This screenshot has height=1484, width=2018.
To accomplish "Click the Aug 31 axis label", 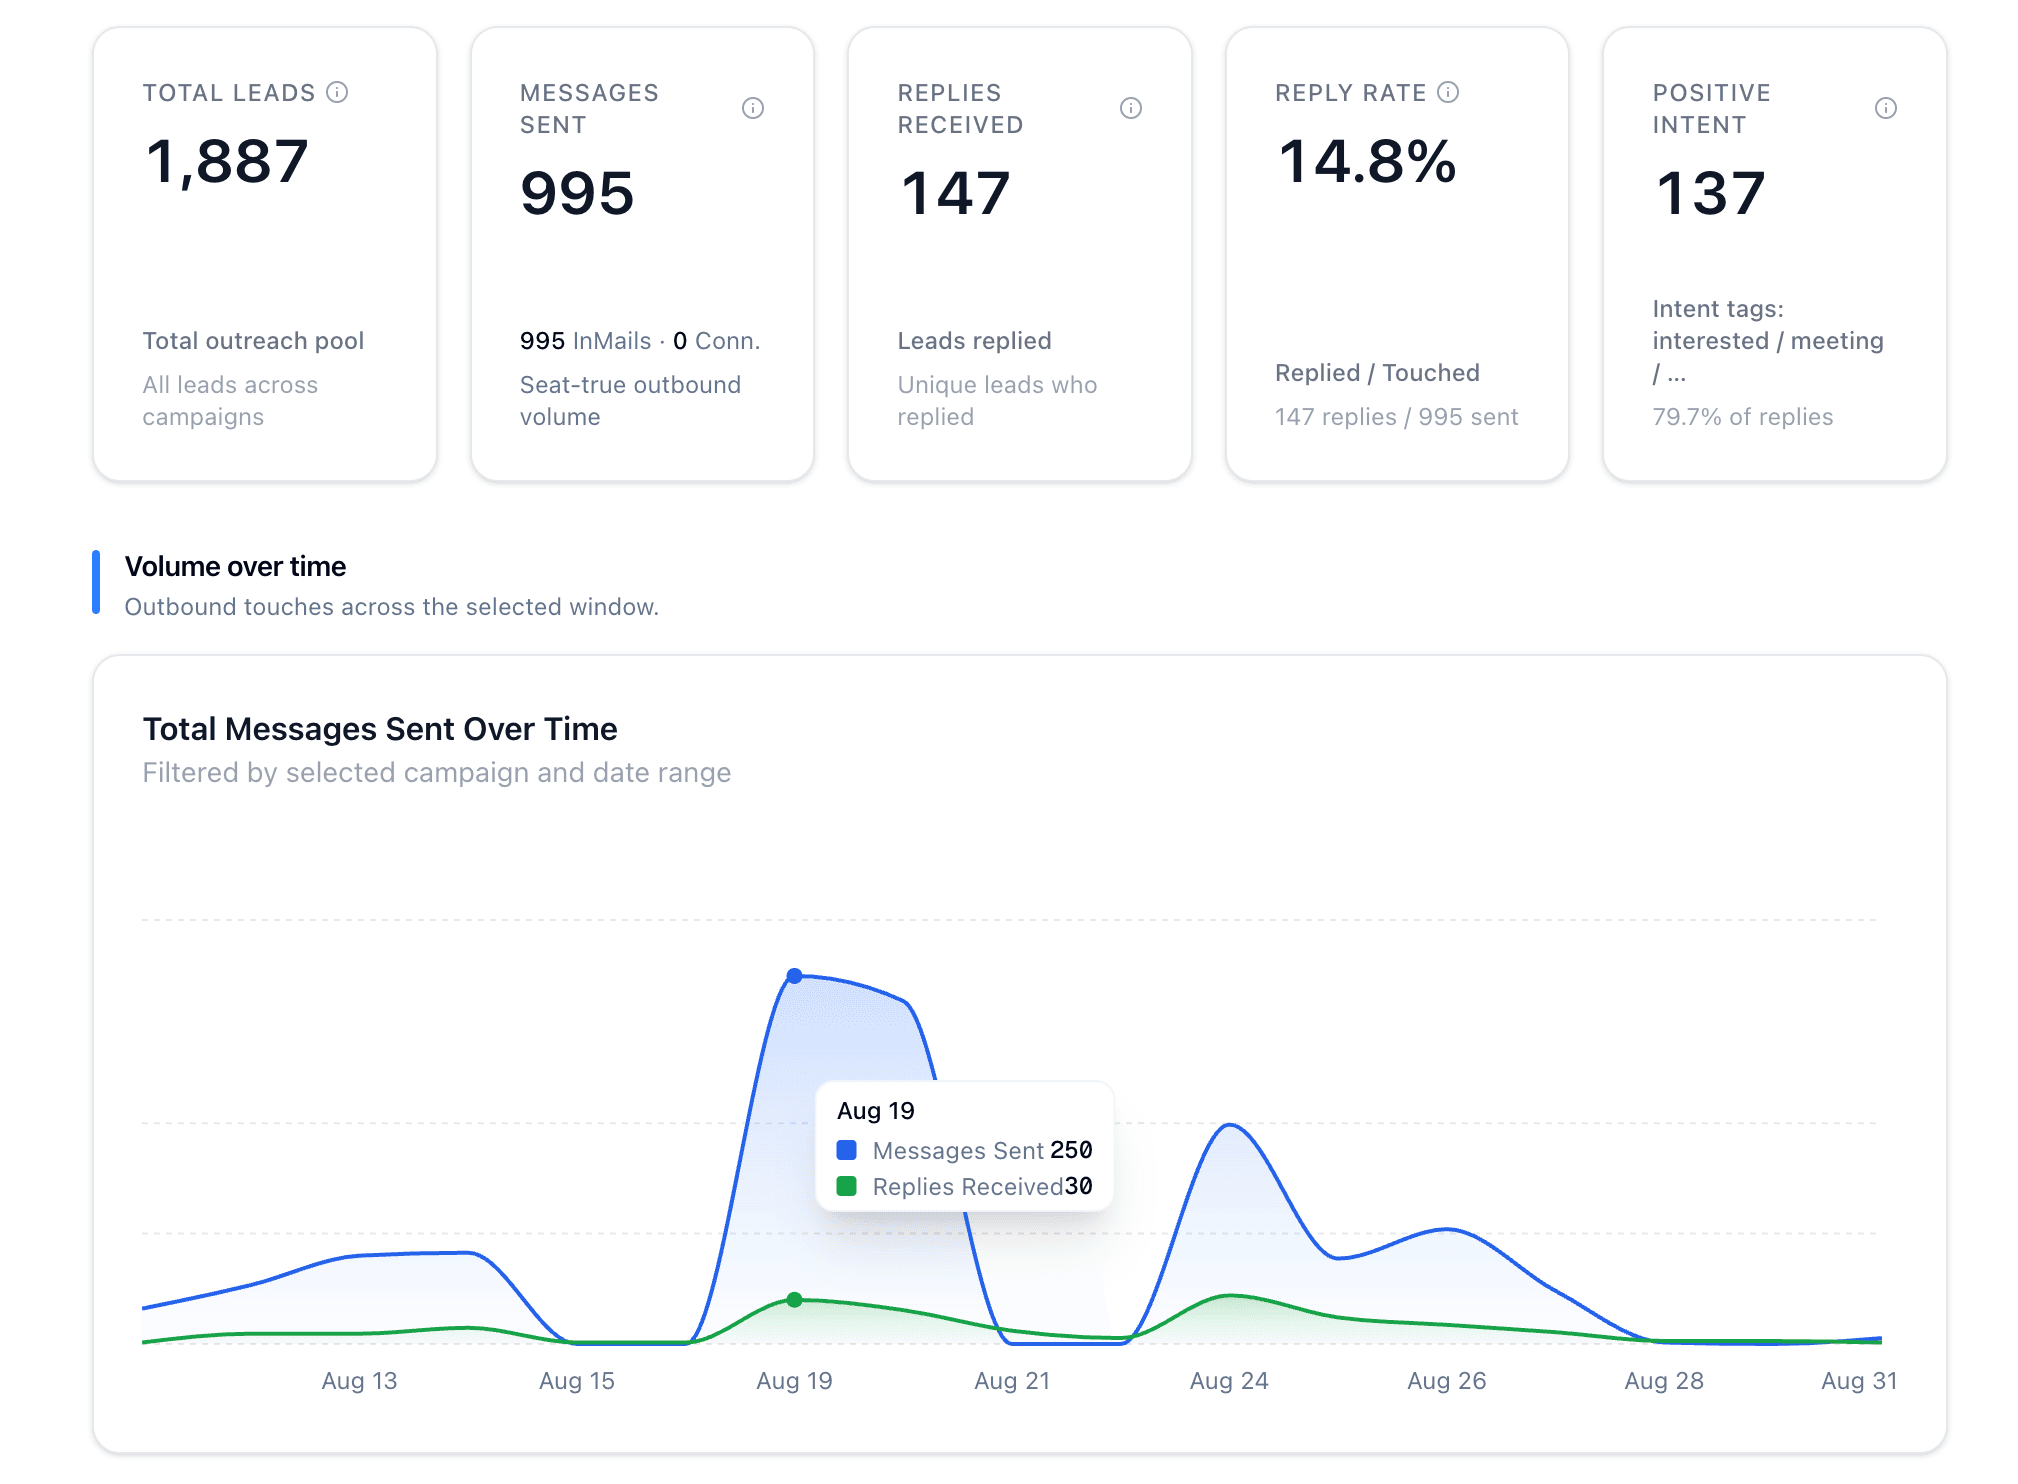I will pyautogui.click(x=1859, y=1381).
